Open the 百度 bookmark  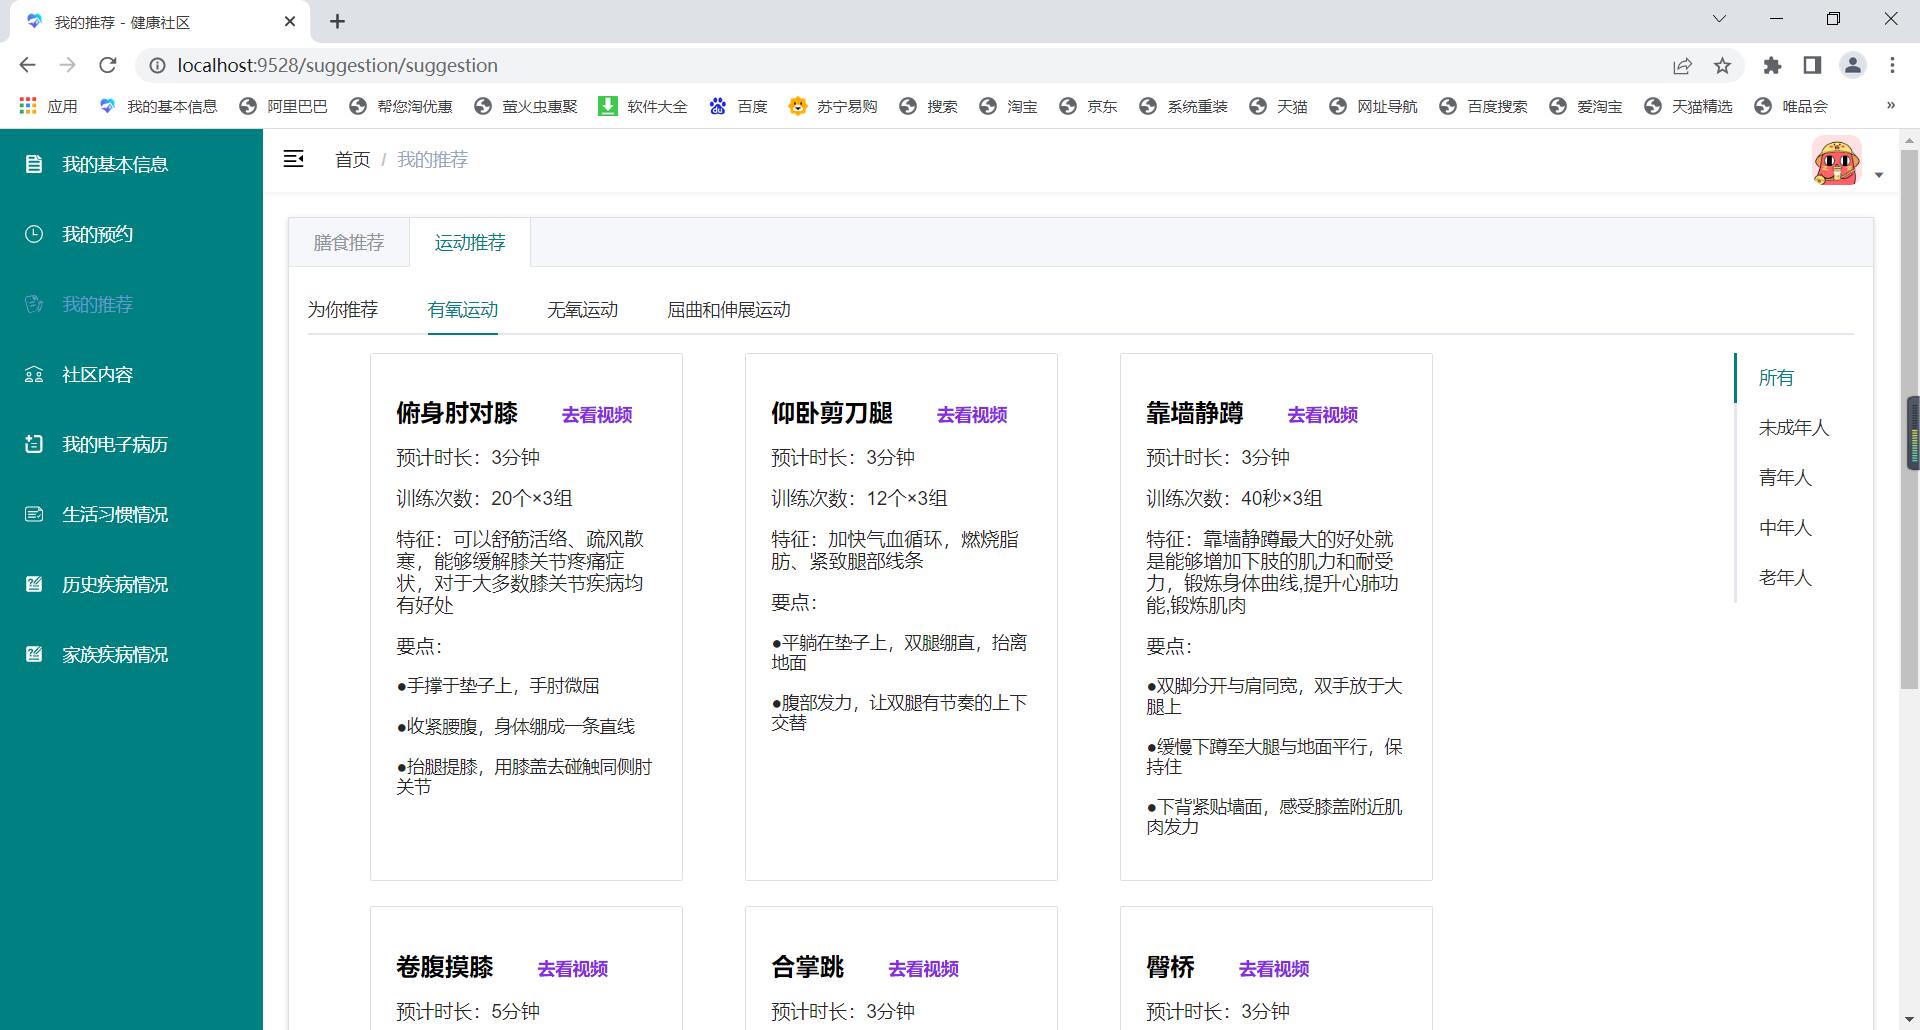[x=738, y=106]
